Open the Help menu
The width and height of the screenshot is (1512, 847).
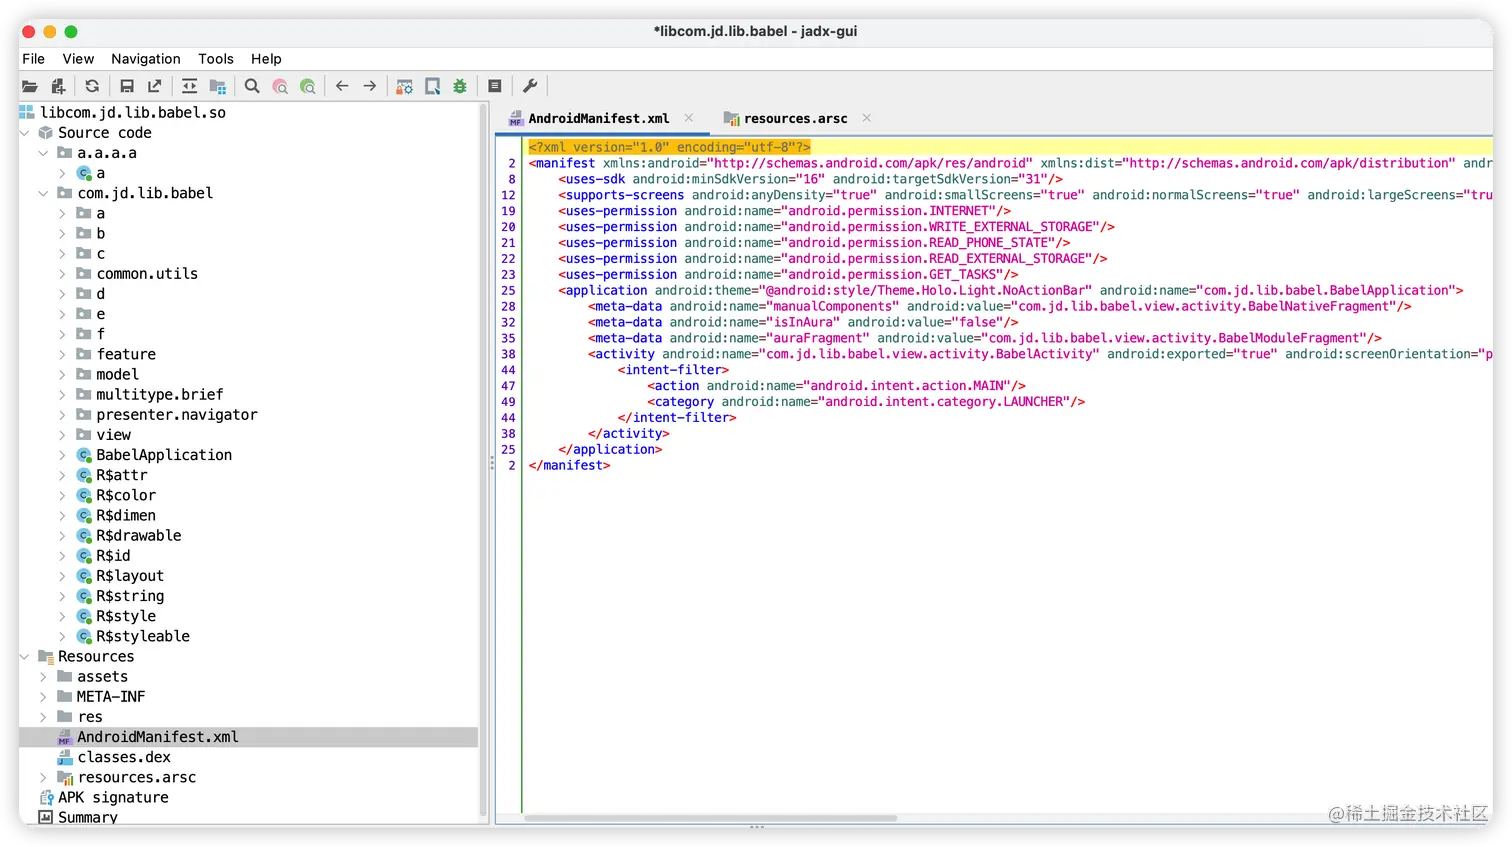[266, 59]
